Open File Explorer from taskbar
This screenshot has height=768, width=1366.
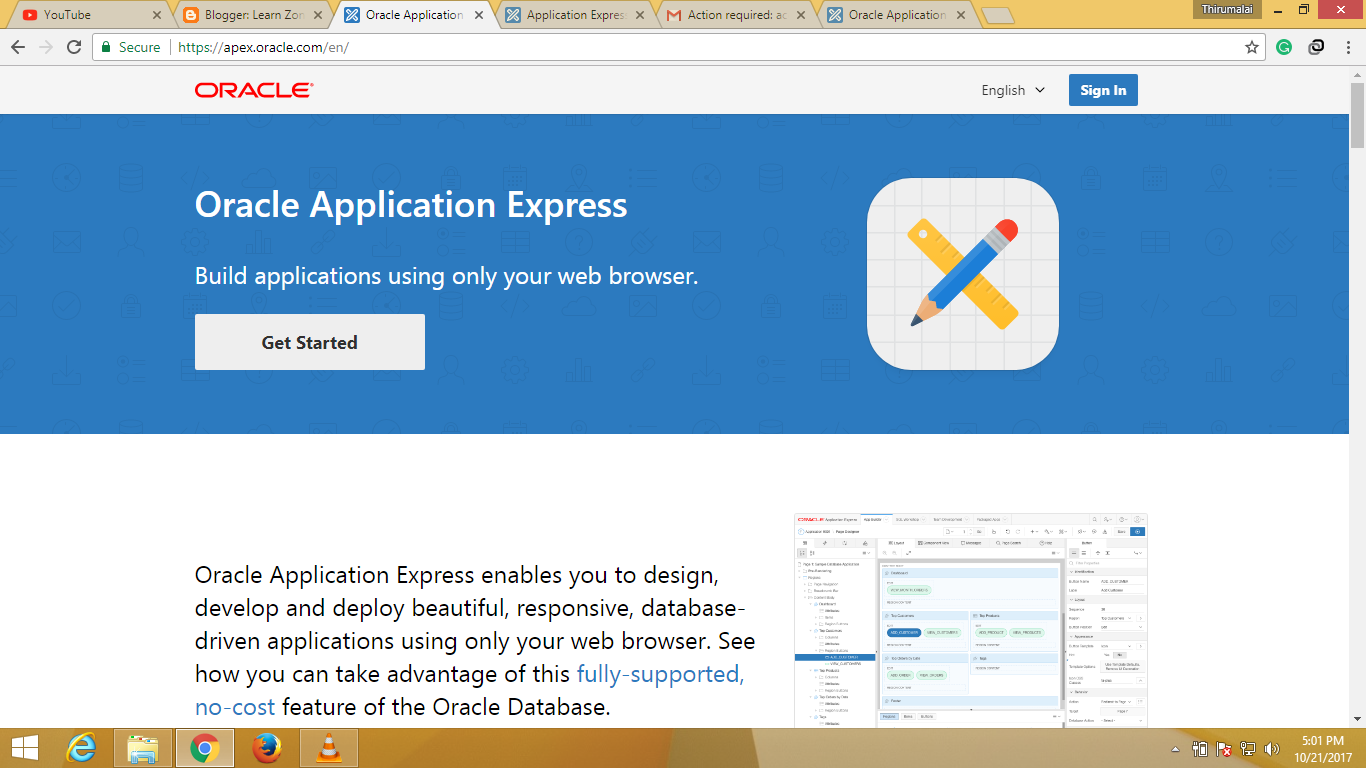click(x=143, y=748)
